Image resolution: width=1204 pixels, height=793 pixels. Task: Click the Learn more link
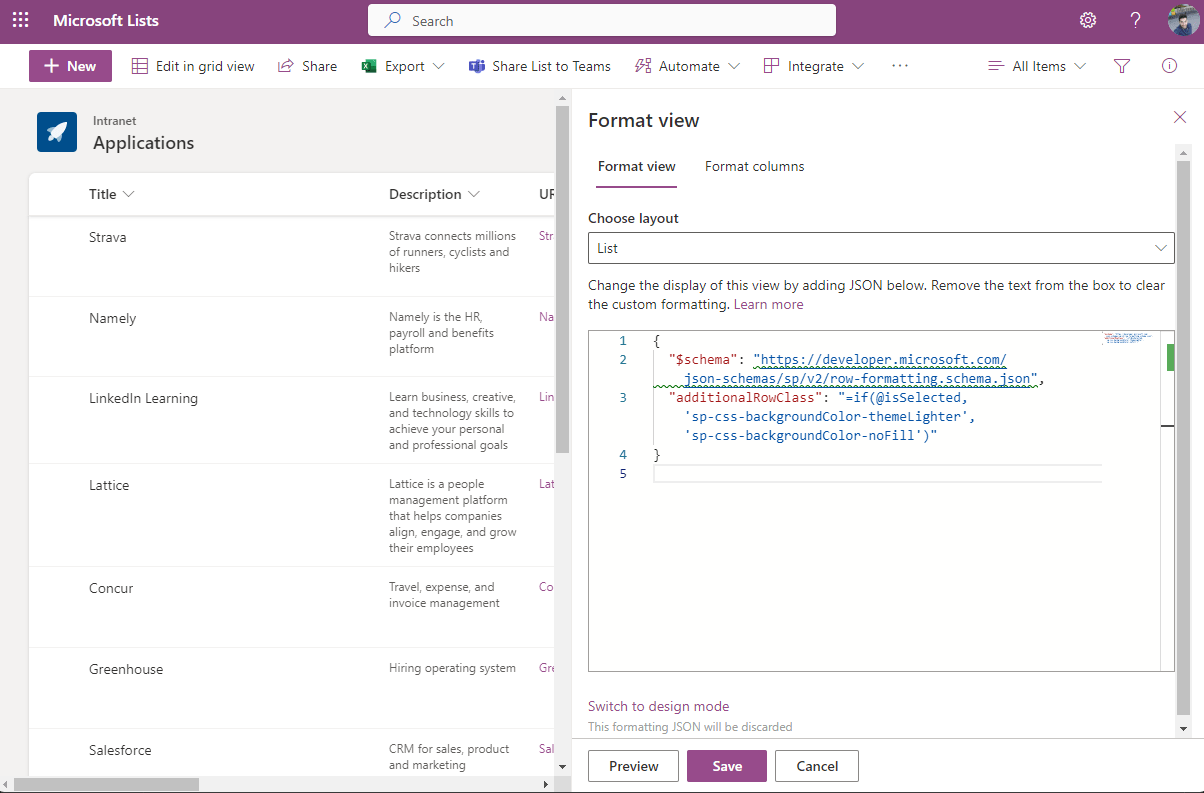[768, 304]
